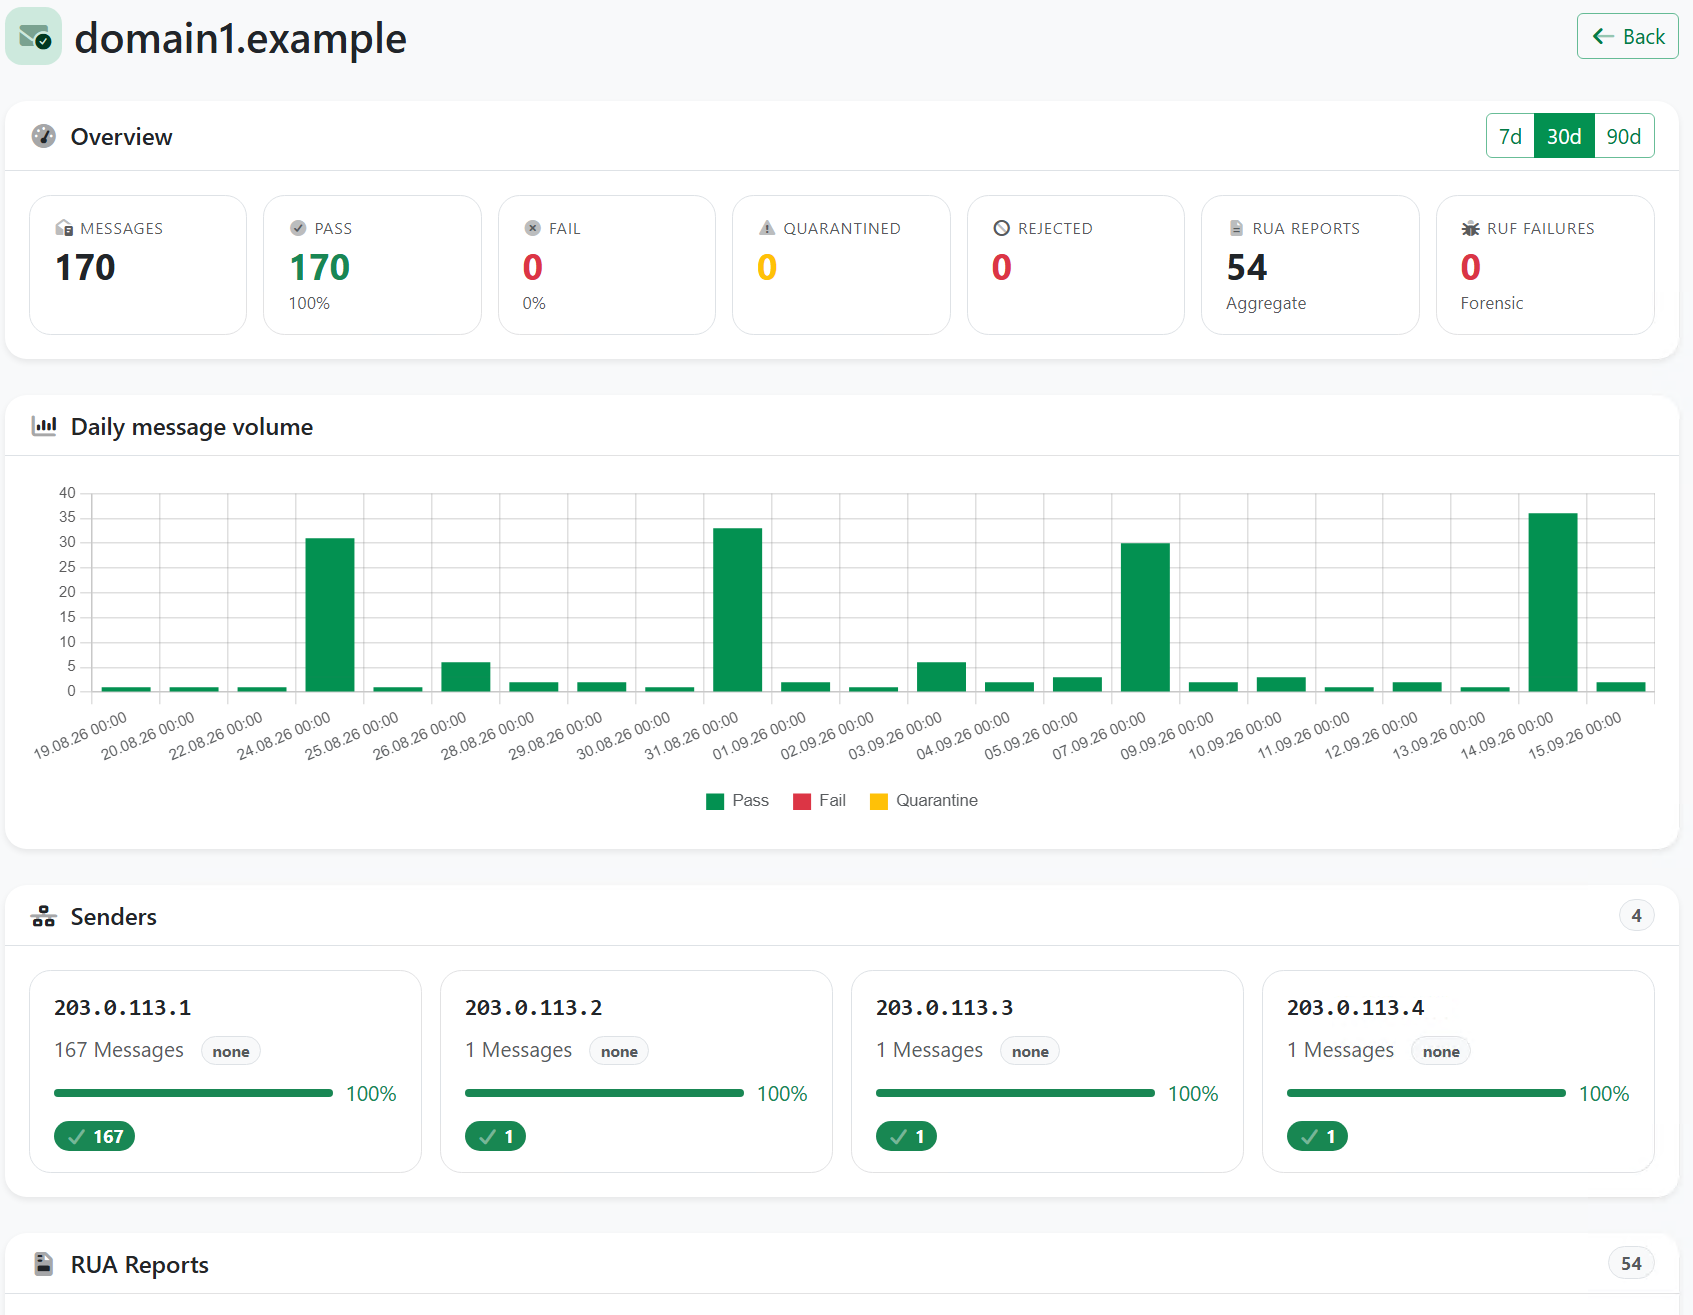Image resolution: width=1693 pixels, height=1315 pixels.
Task: Click the RUA Reports count badge 54
Action: click(x=1631, y=1263)
